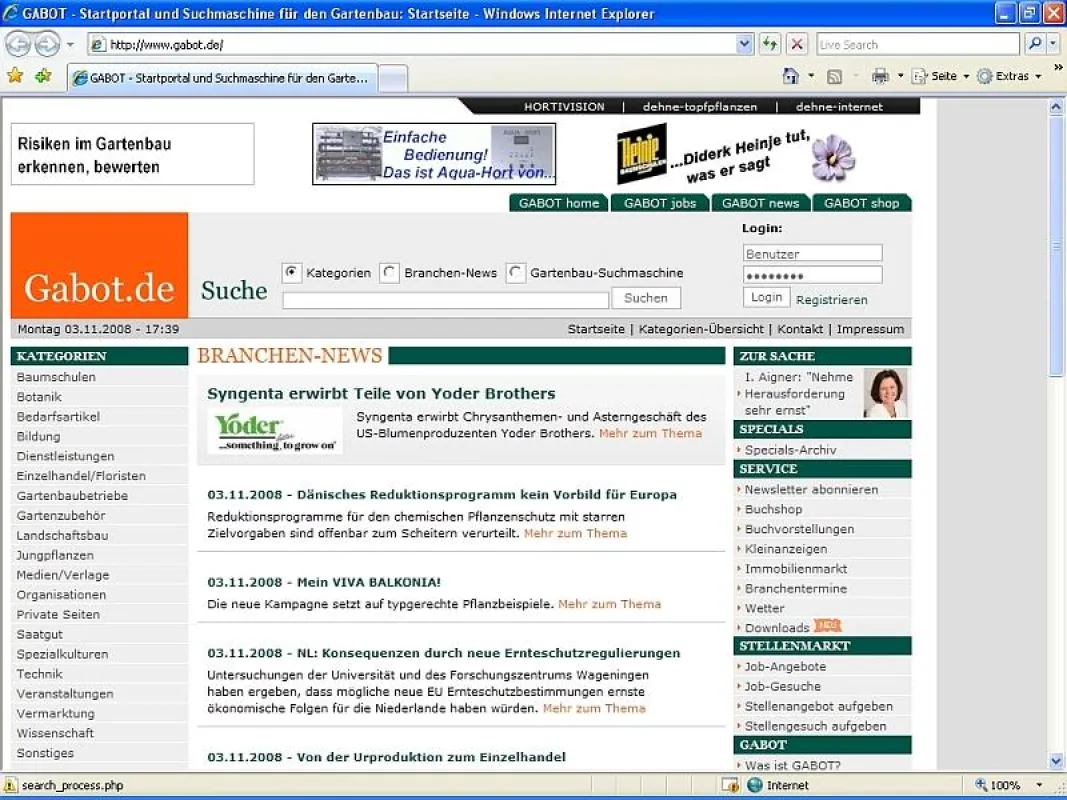The width and height of the screenshot is (1067, 800).
Task: Click the Suchen button
Action: (x=646, y=298)
